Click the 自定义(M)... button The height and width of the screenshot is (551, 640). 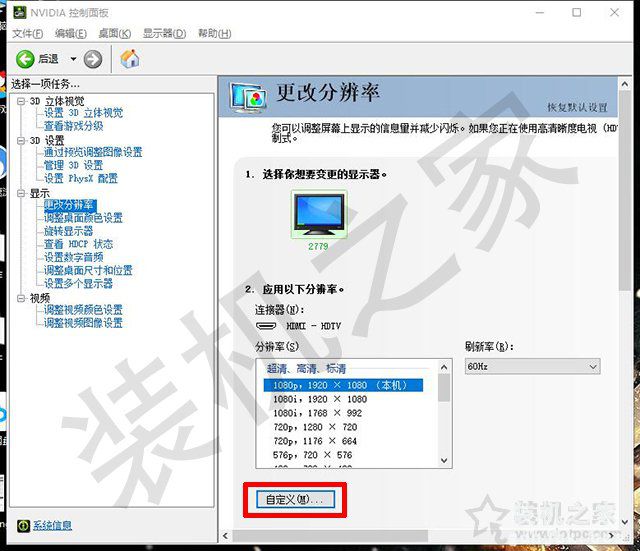[x=296, y=500]
